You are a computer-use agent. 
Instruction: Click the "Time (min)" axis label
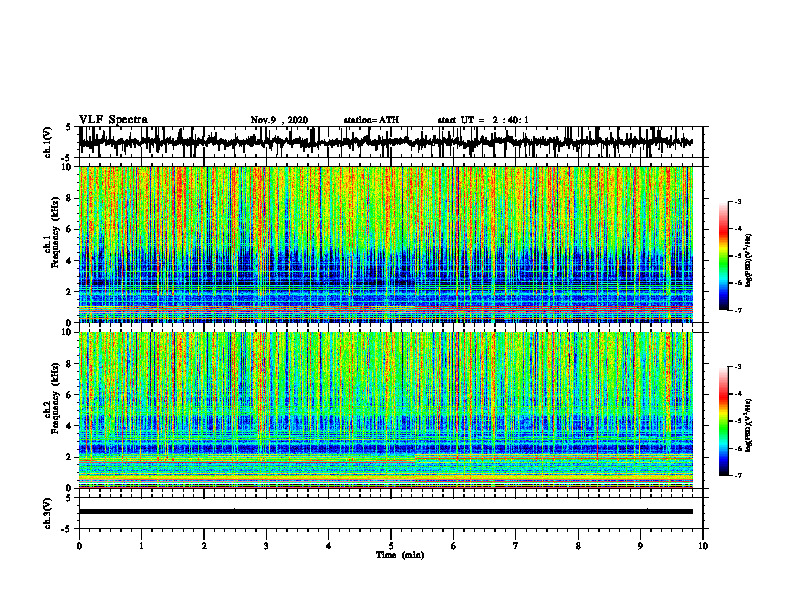[400, 555]
